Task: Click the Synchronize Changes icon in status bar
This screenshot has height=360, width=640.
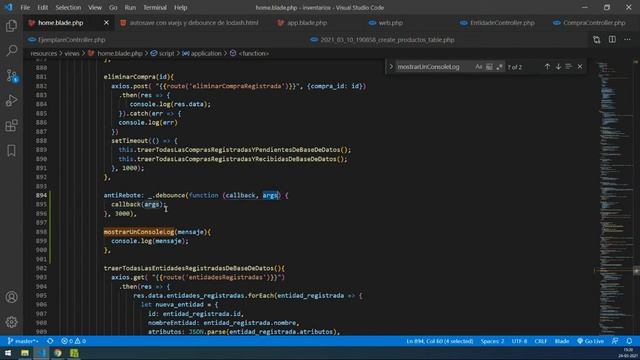Action: point(50,341)
